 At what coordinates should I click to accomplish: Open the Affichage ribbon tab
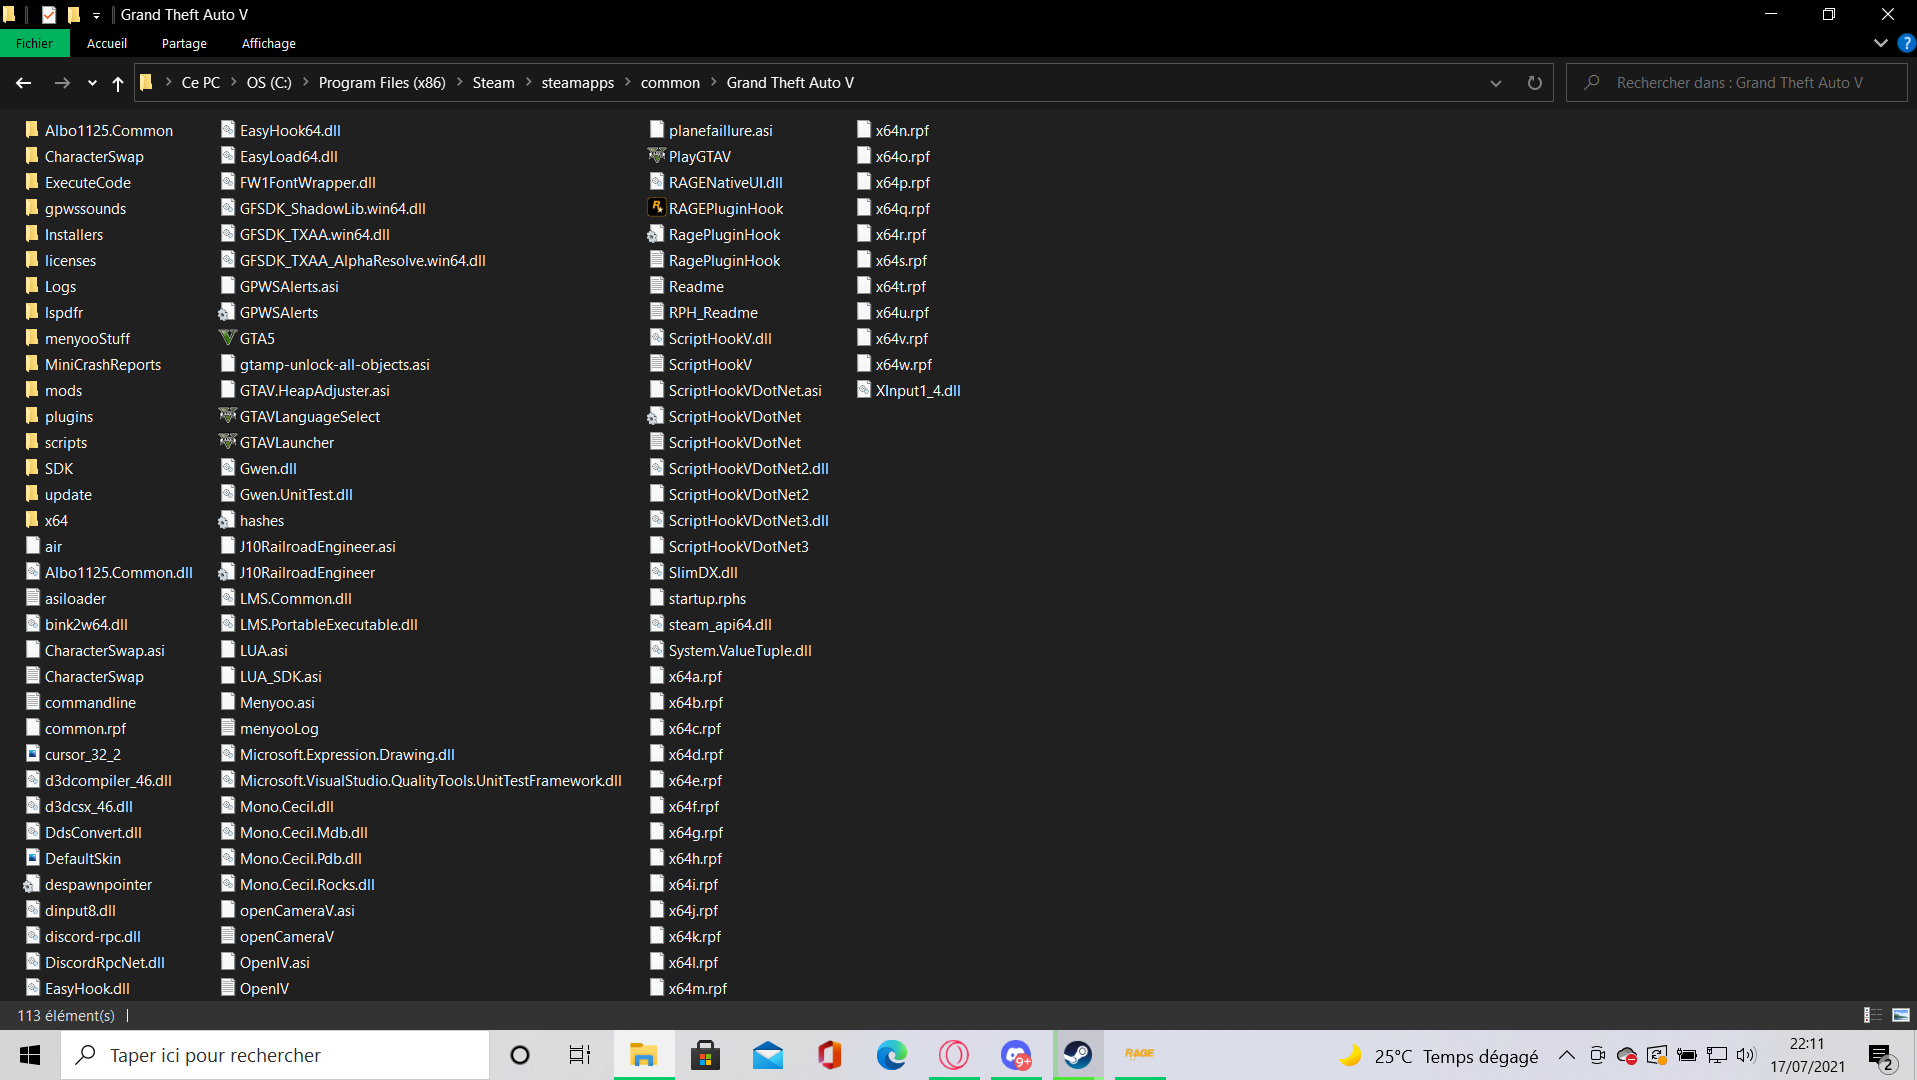click(268, 43)
